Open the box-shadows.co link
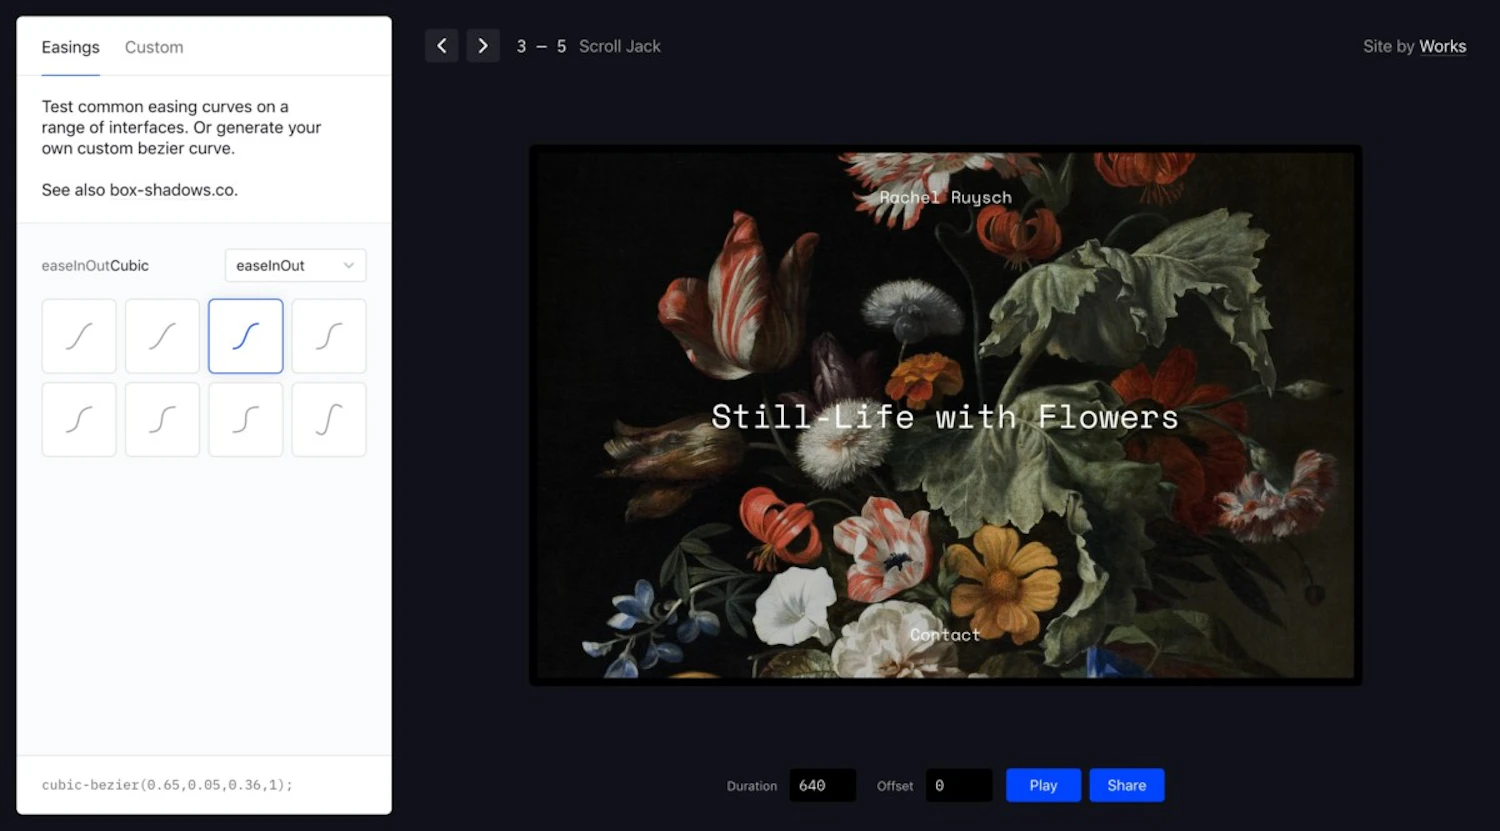The height and width of the screenshot is (831, 1500). (172, 190)
